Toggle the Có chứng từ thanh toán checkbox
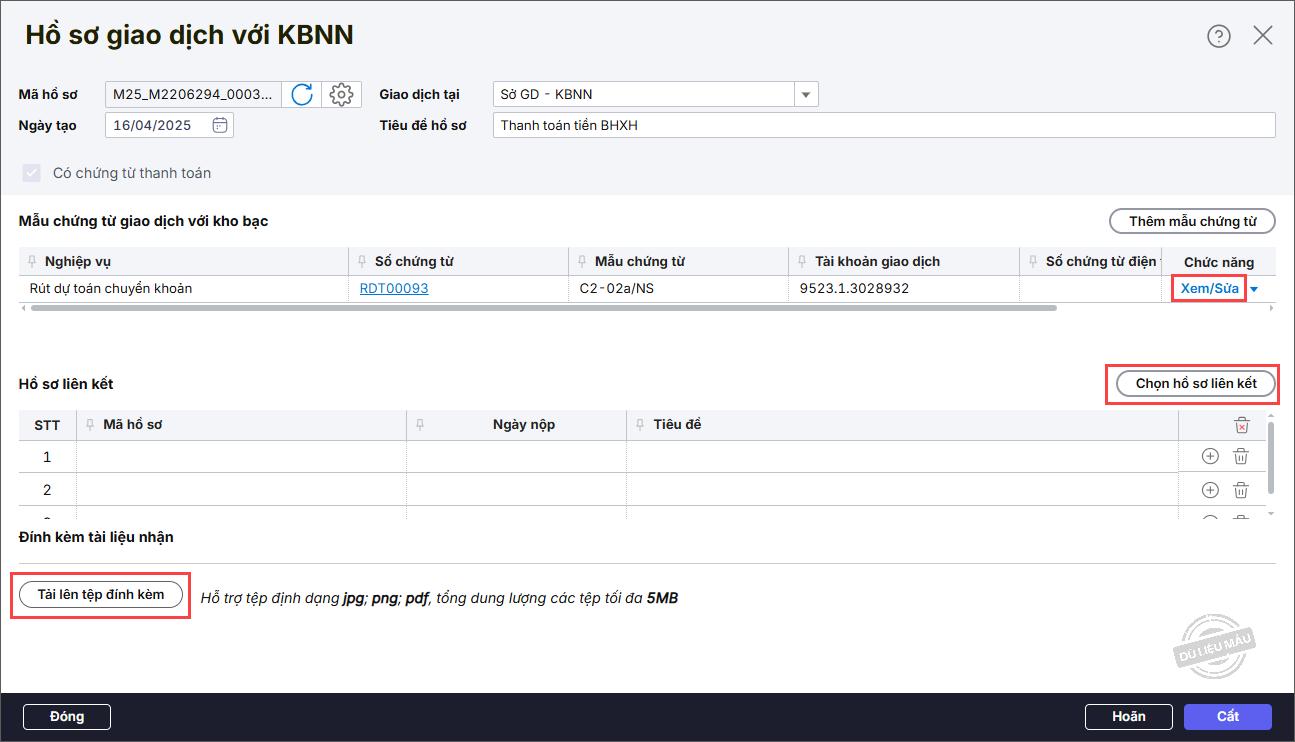Screen dimensions: 1295x742 click(x=32, y=173)
